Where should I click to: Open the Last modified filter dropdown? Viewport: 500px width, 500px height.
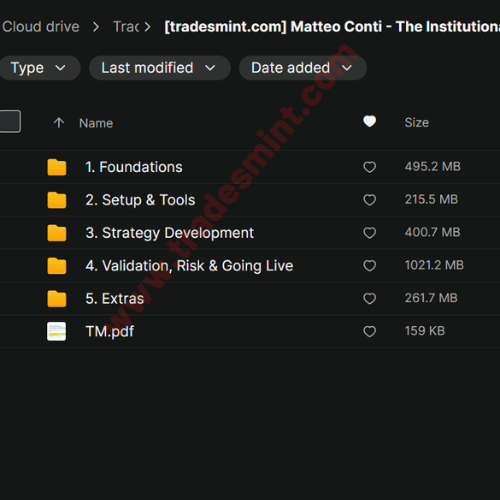tap(160, 68)
